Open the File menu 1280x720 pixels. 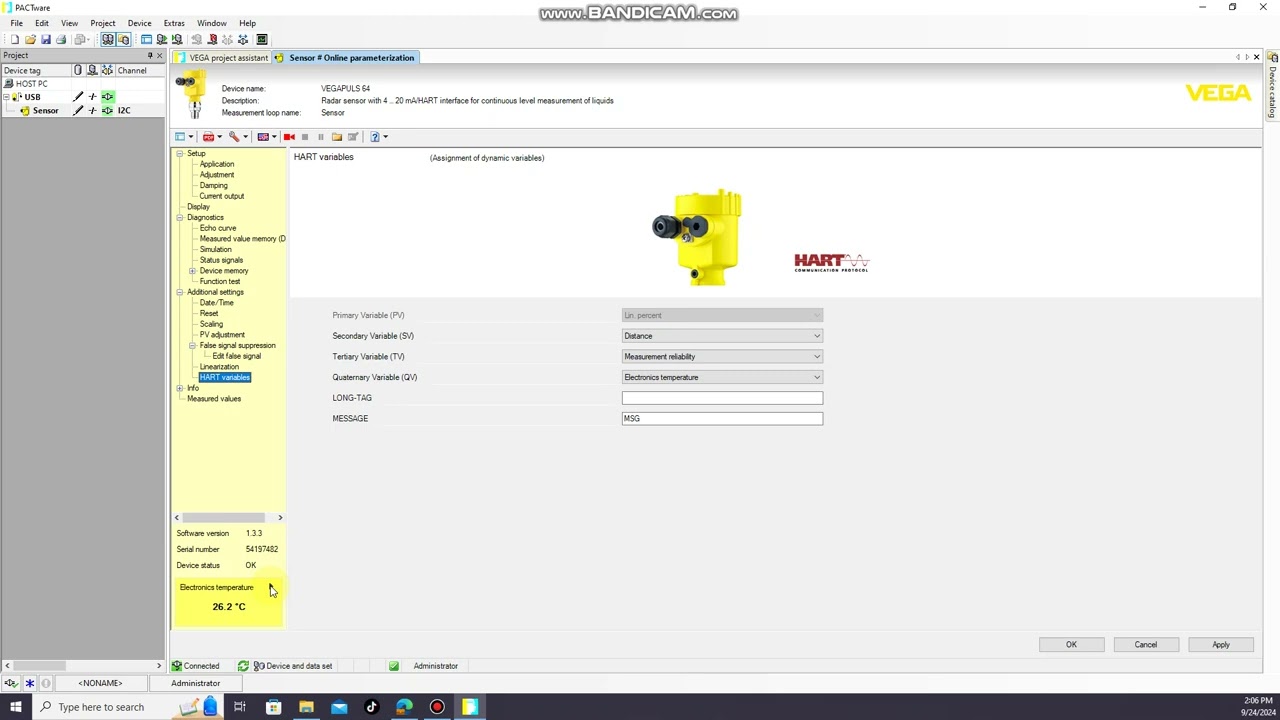17,23
